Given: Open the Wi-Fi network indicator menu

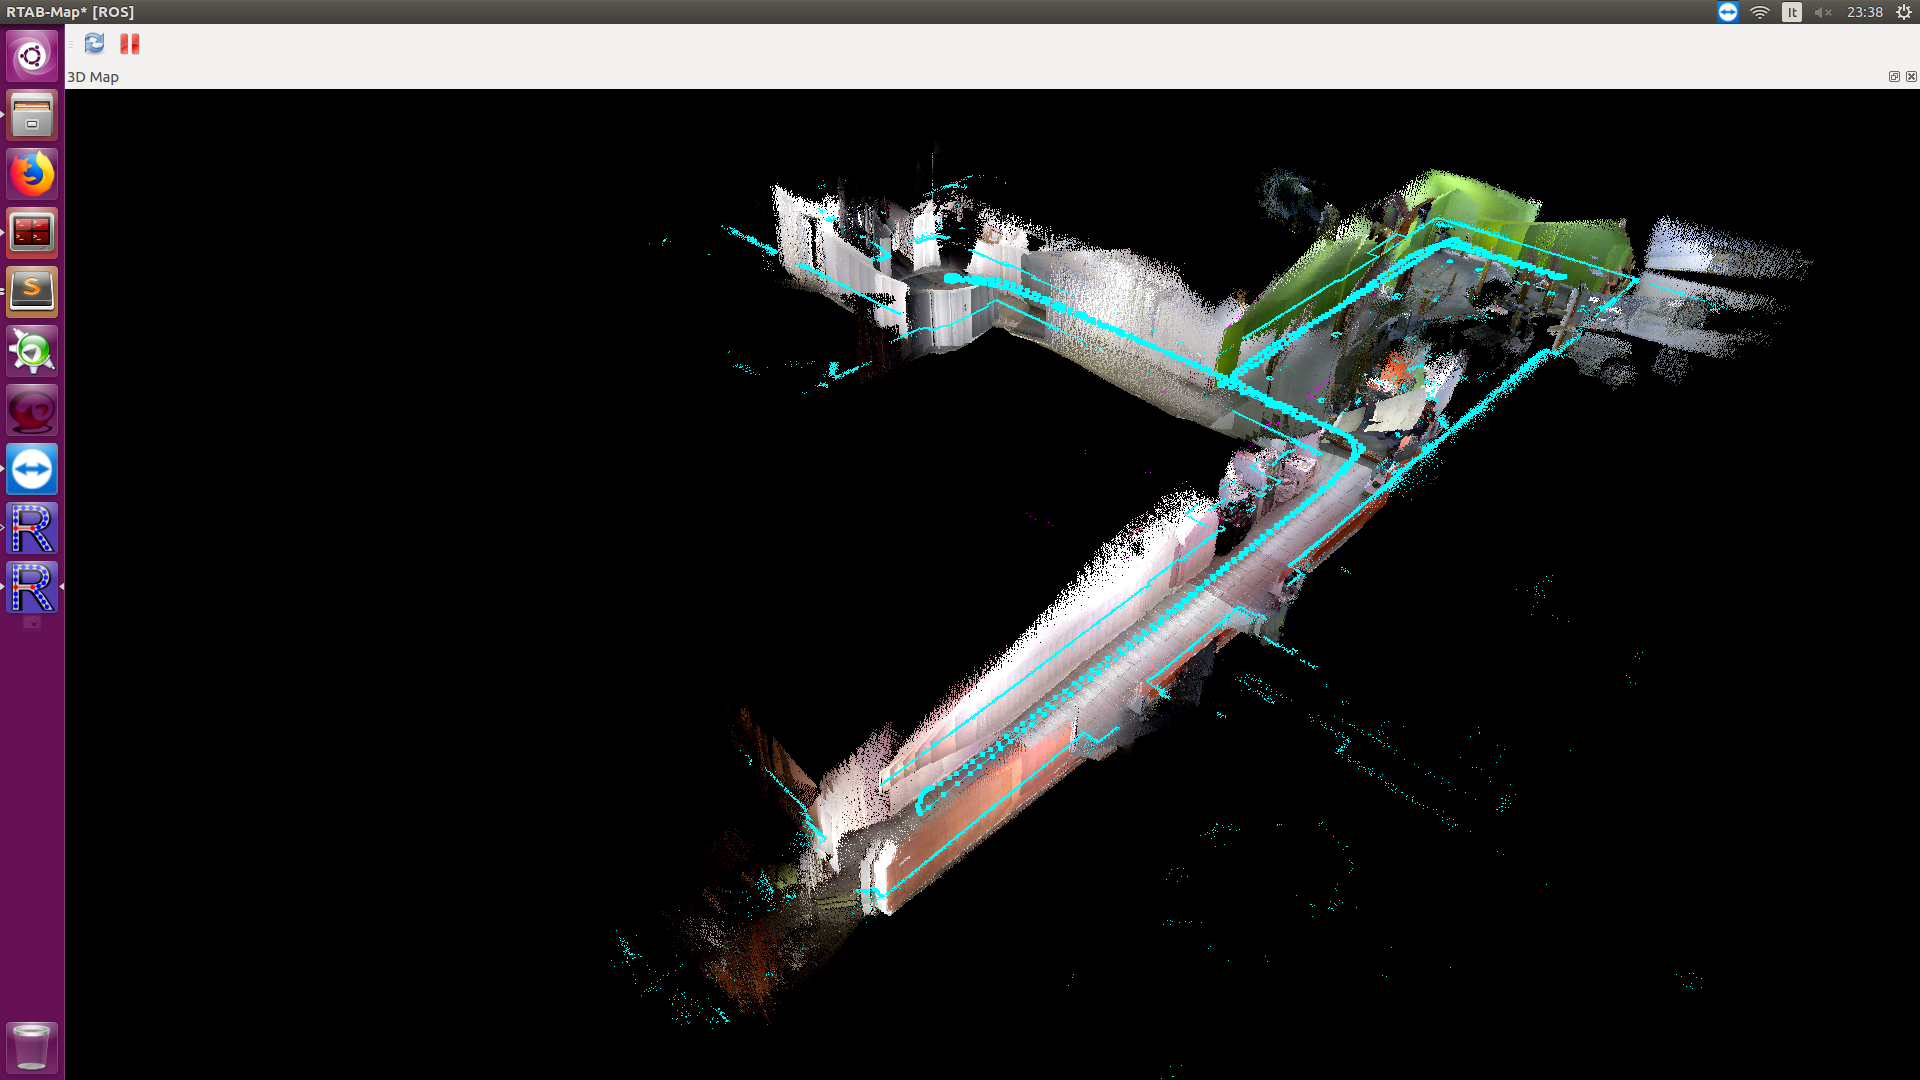Looking at the screenshot, I should tap(1760, 12).
